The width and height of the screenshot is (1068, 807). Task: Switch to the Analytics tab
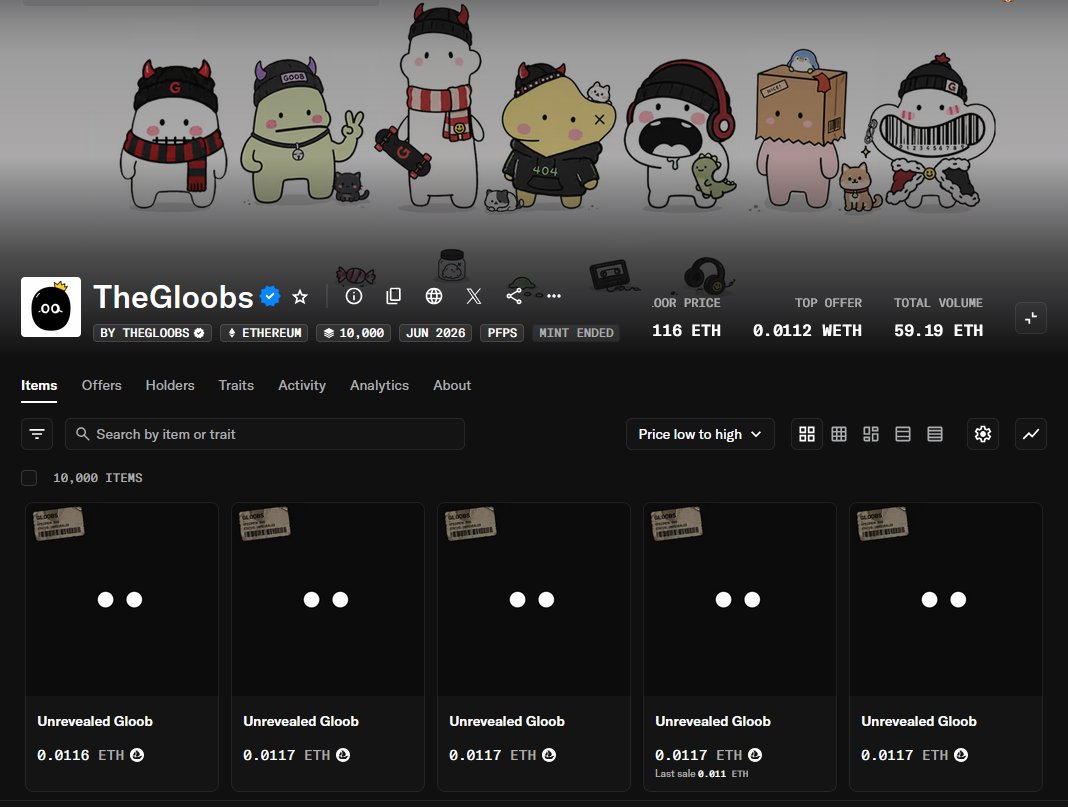point(379,385)
